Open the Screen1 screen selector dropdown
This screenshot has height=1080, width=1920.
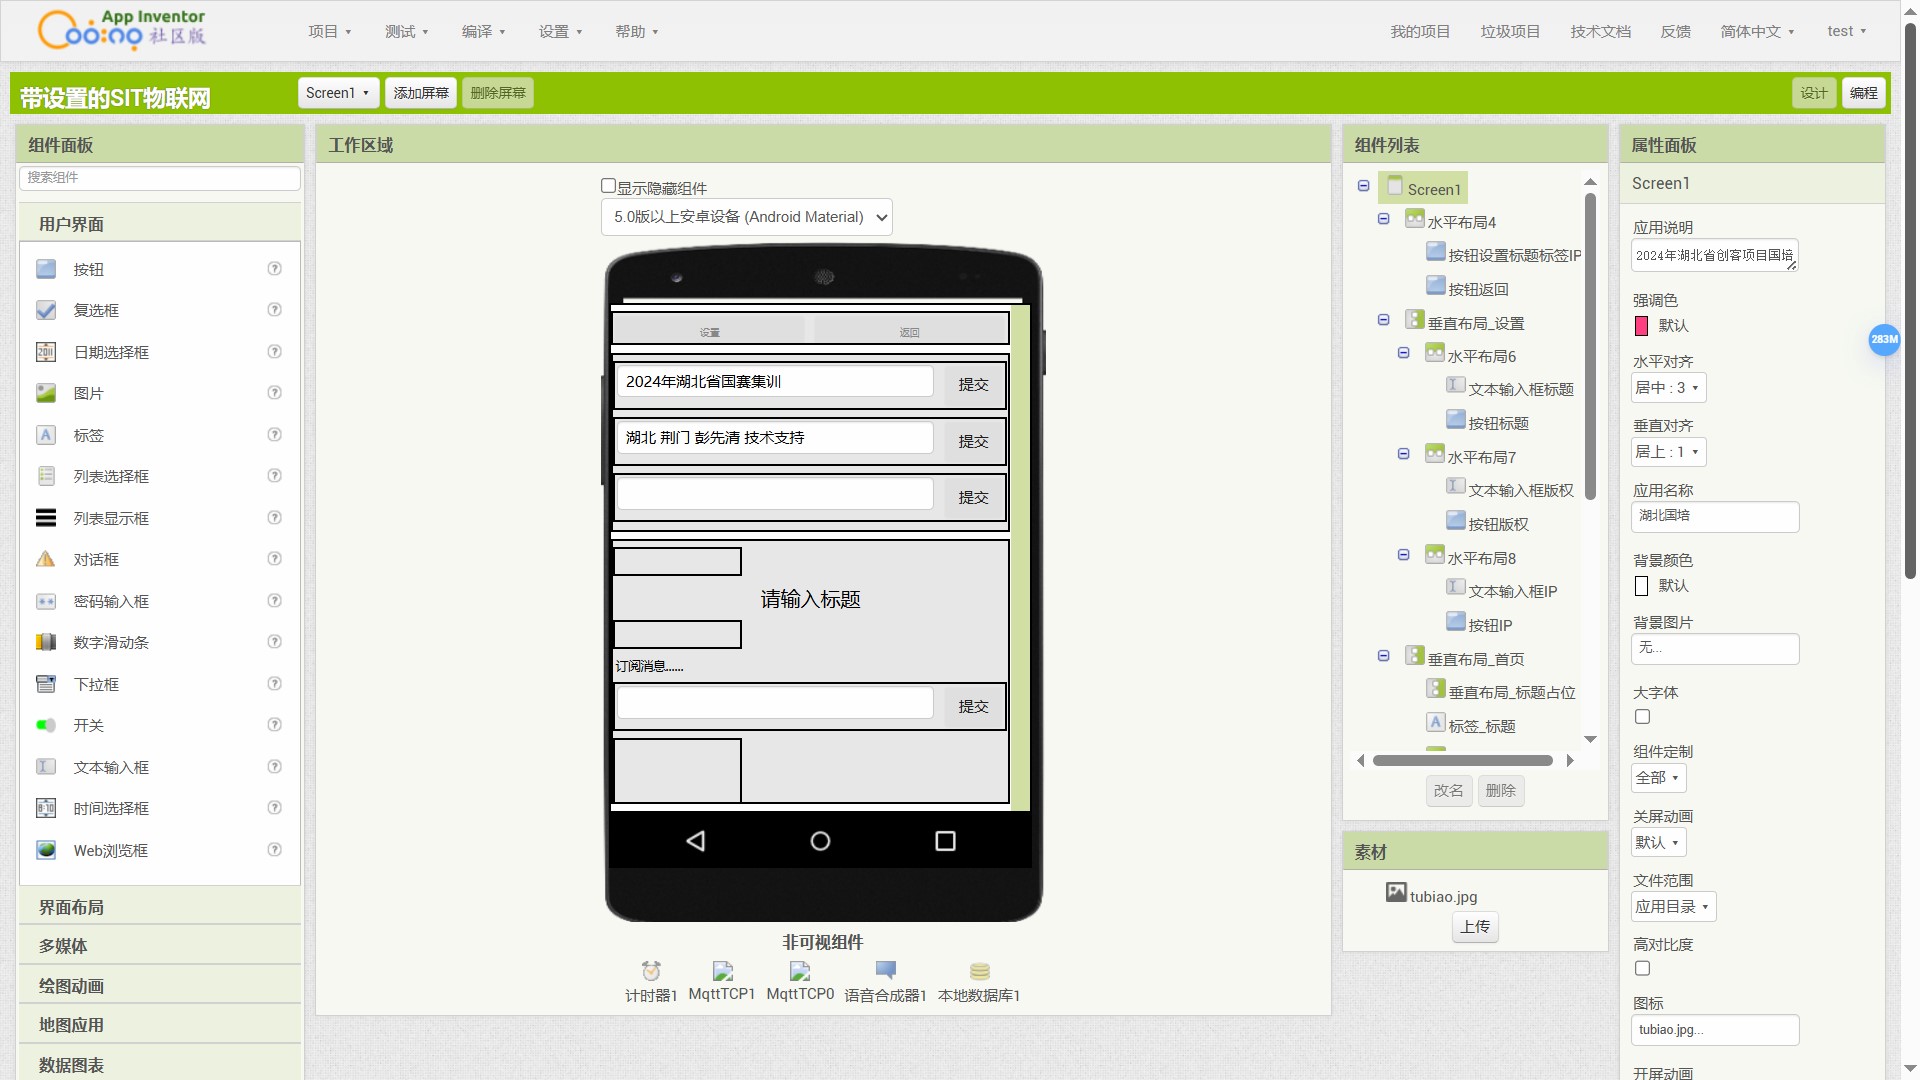tap(338, 93)
